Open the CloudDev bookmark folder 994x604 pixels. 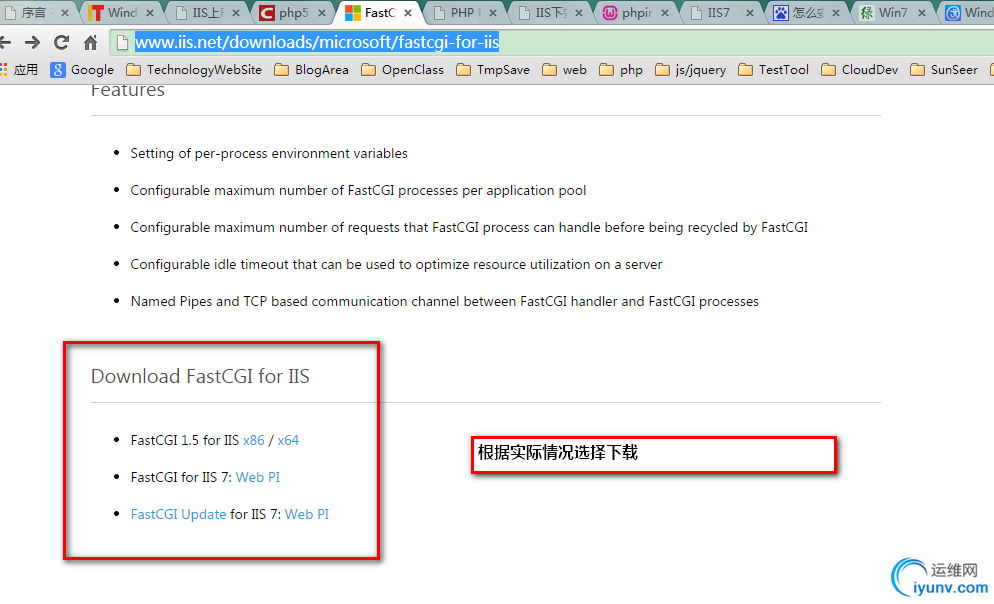point(860,70)
